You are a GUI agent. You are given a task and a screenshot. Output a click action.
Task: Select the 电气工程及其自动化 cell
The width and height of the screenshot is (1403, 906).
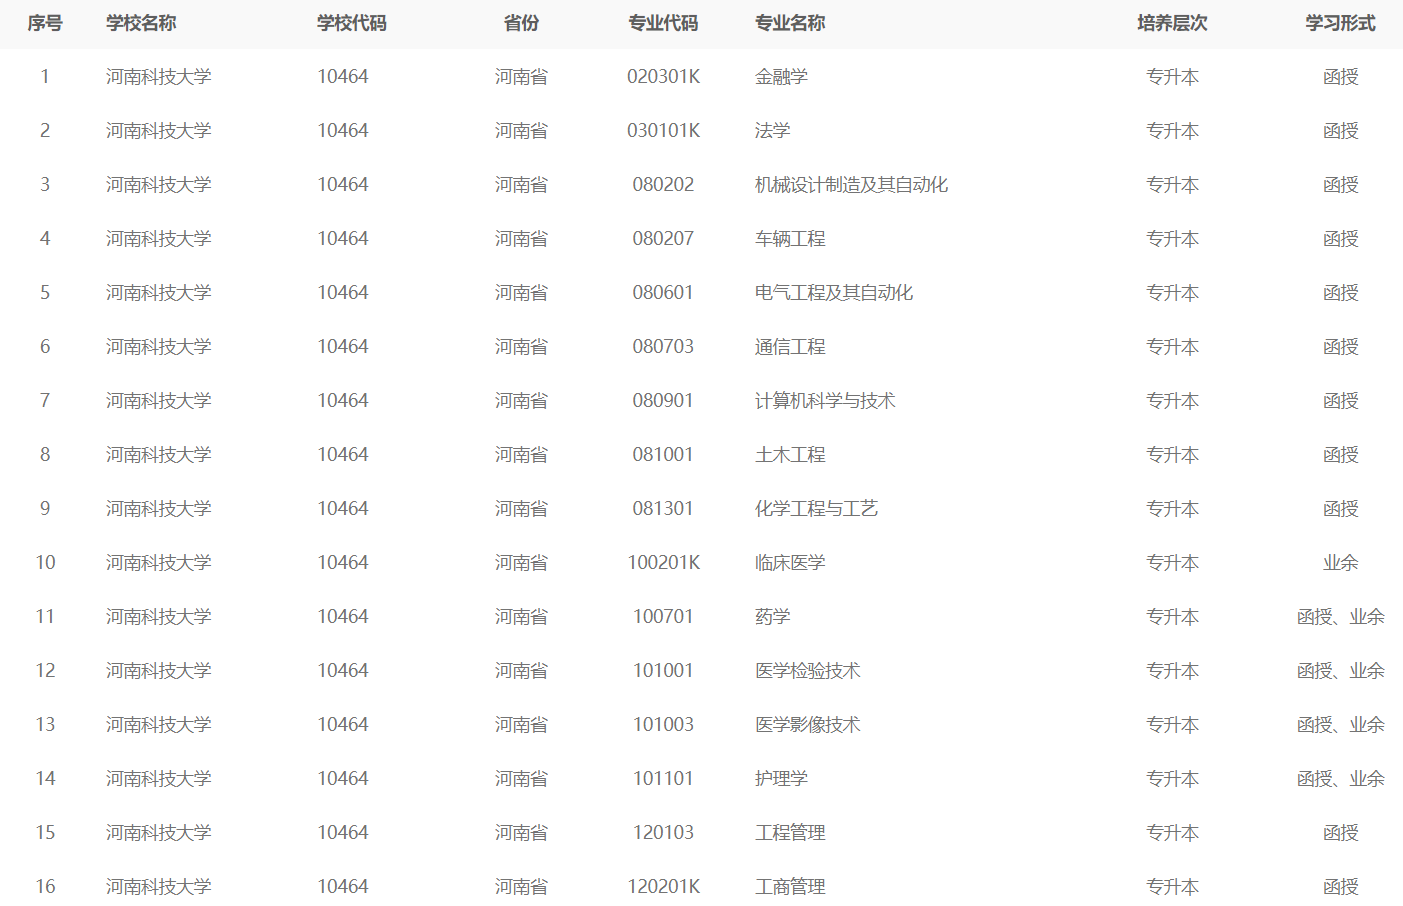834,293
